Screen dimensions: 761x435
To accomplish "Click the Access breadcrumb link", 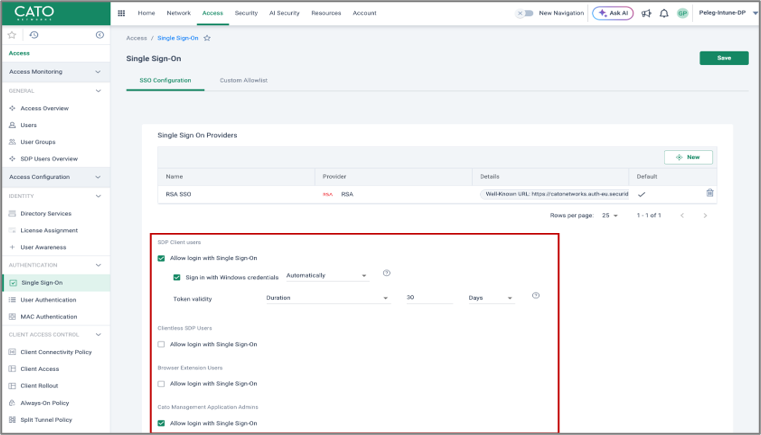I will [136, 38].
